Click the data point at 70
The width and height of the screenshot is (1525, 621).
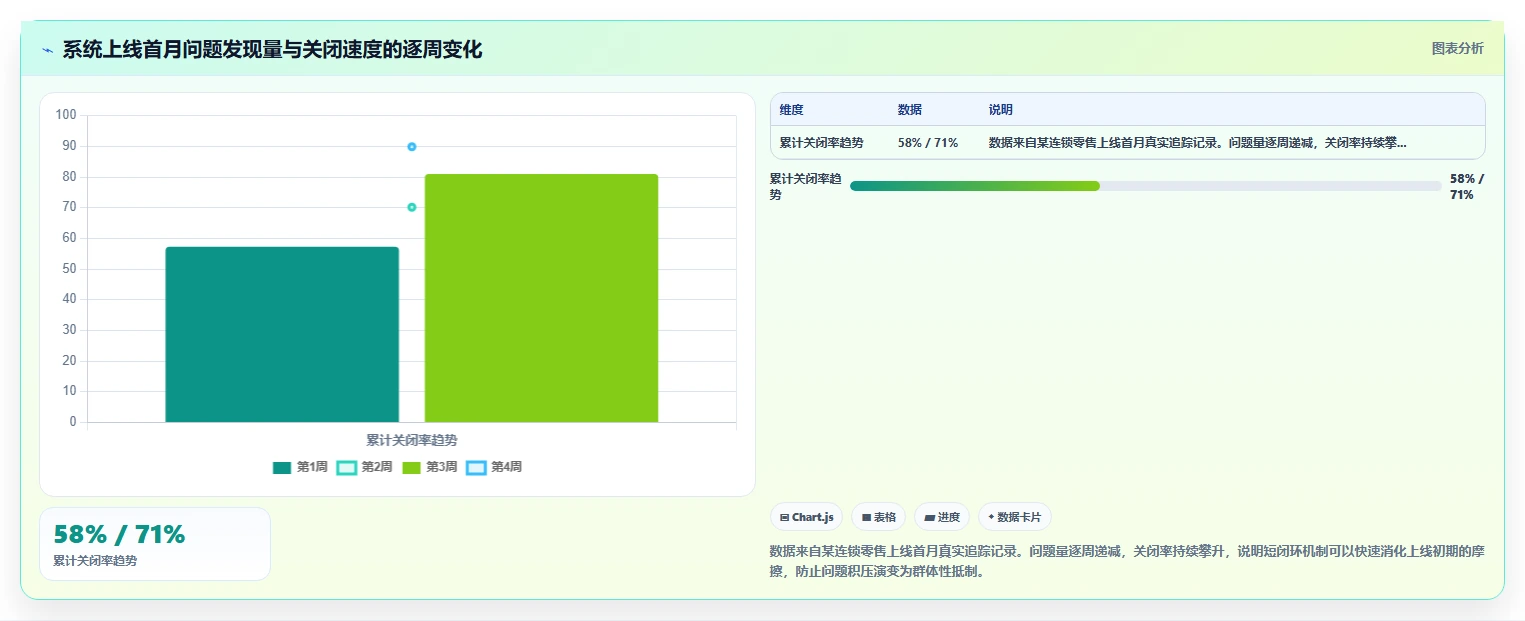click(x=411, y=207)
